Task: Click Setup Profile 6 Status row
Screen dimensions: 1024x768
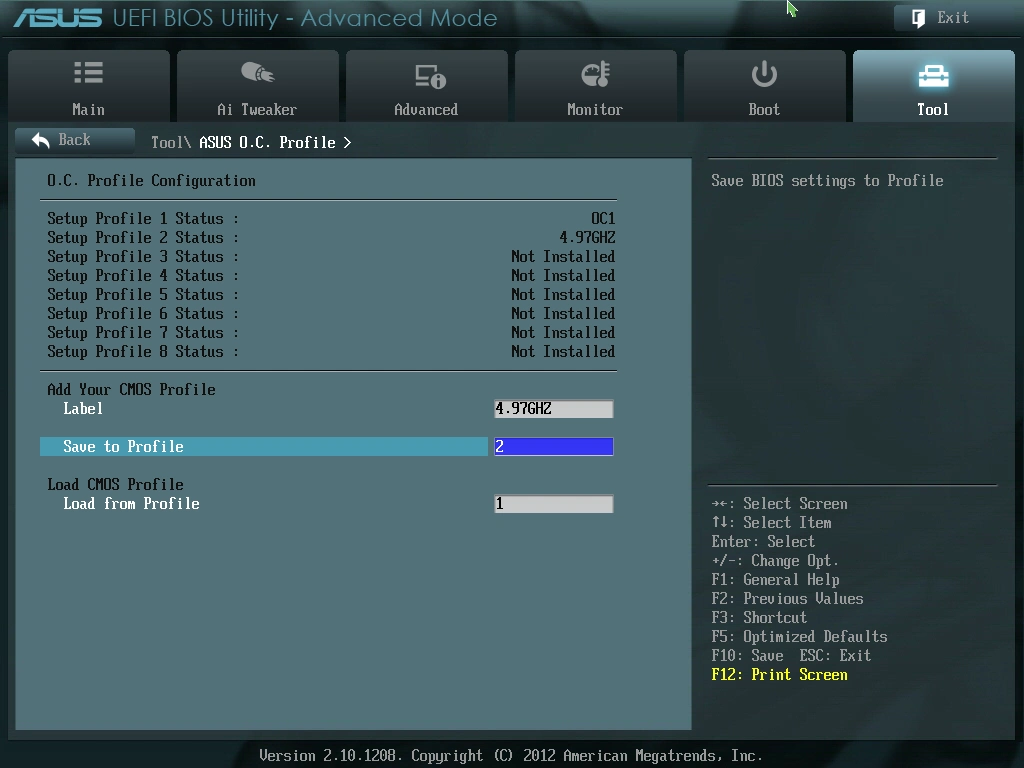Action: pos(331,313)
